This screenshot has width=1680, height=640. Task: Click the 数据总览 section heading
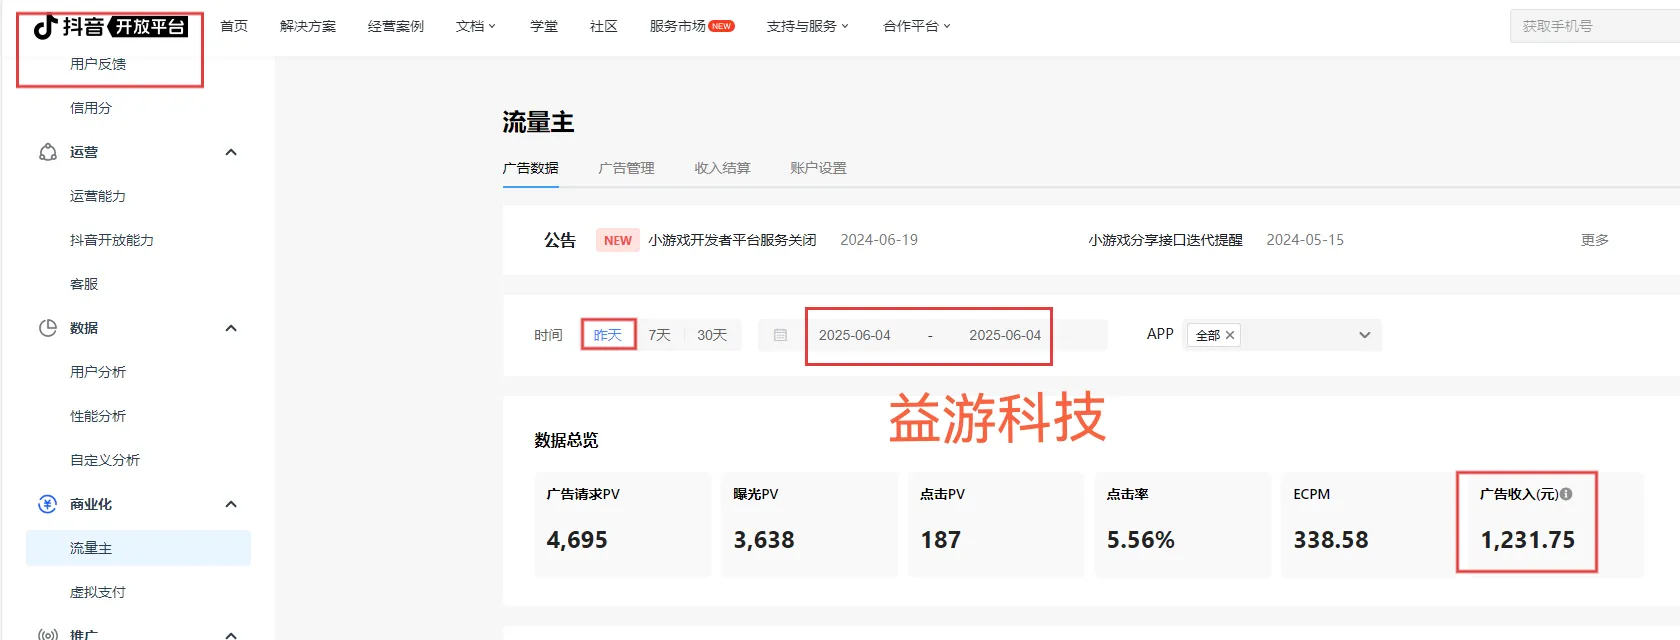[x=566, y=440]
